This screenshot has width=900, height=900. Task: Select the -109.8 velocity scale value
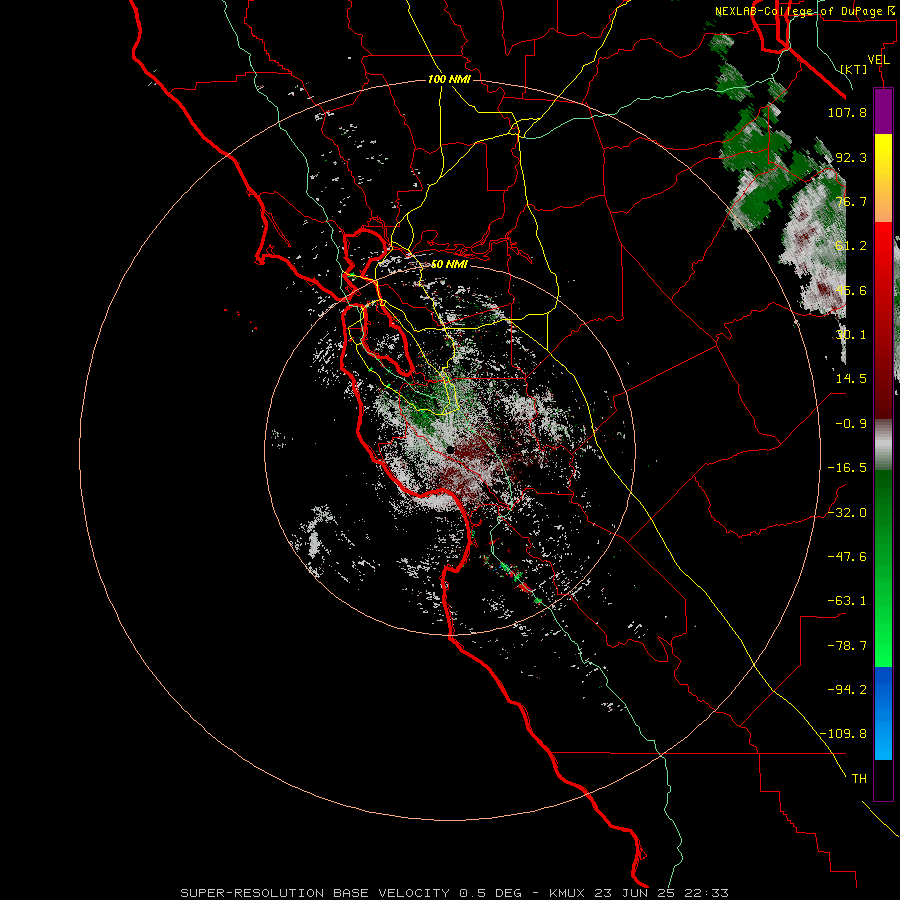coord(843,734)
